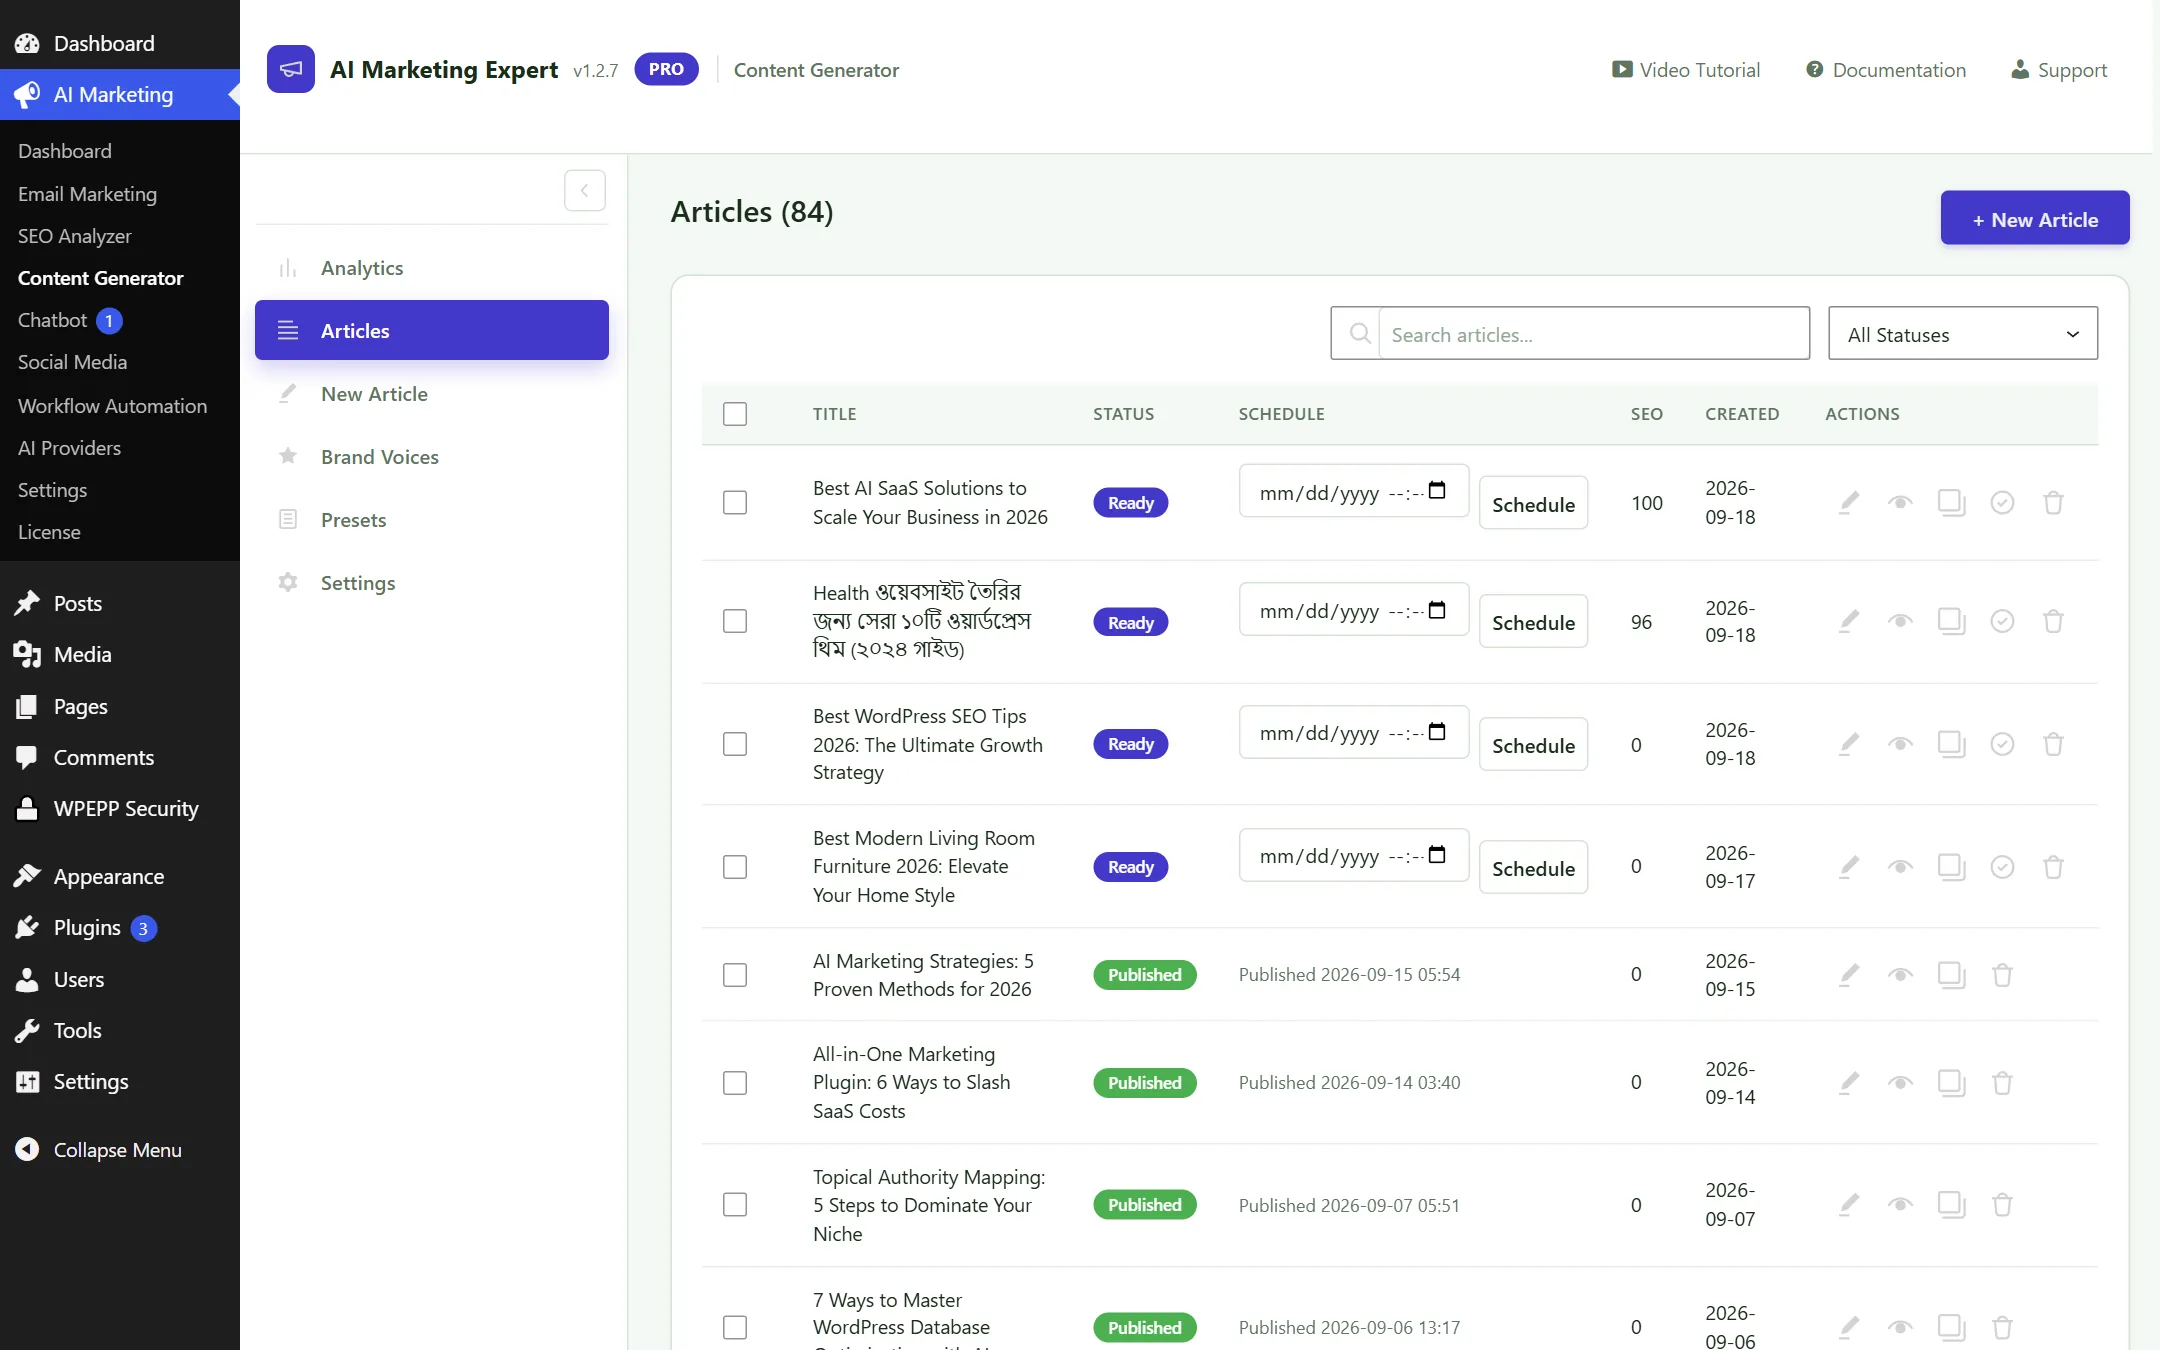Collapse the Content Generator side panel
Screen dimensions: 2160x1350
pyautogui.click(x=585, y=190)
